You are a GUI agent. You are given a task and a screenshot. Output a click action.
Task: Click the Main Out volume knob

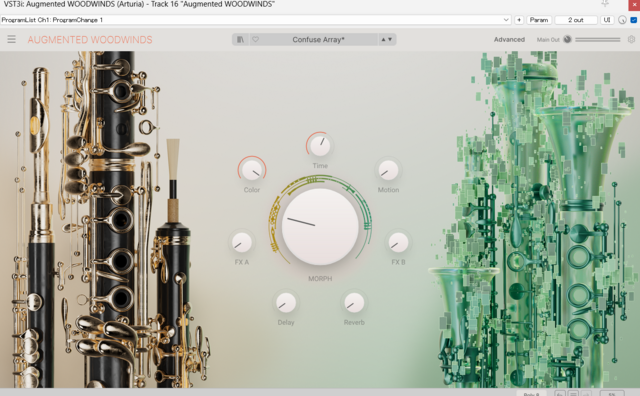(567, 39)
